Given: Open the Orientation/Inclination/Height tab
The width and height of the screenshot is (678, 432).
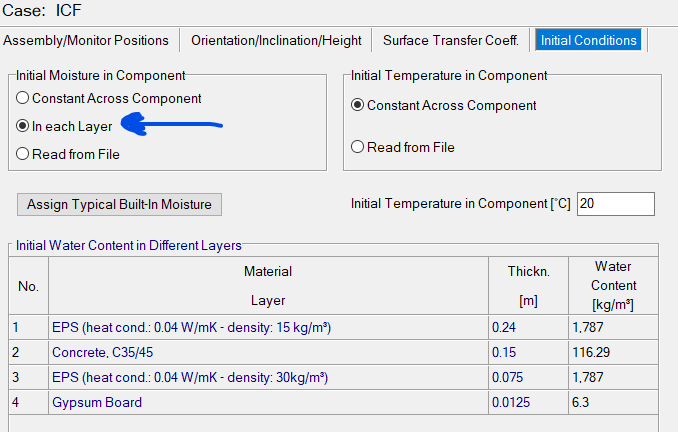Looking at the screenshot, I should tap(276, 40).
